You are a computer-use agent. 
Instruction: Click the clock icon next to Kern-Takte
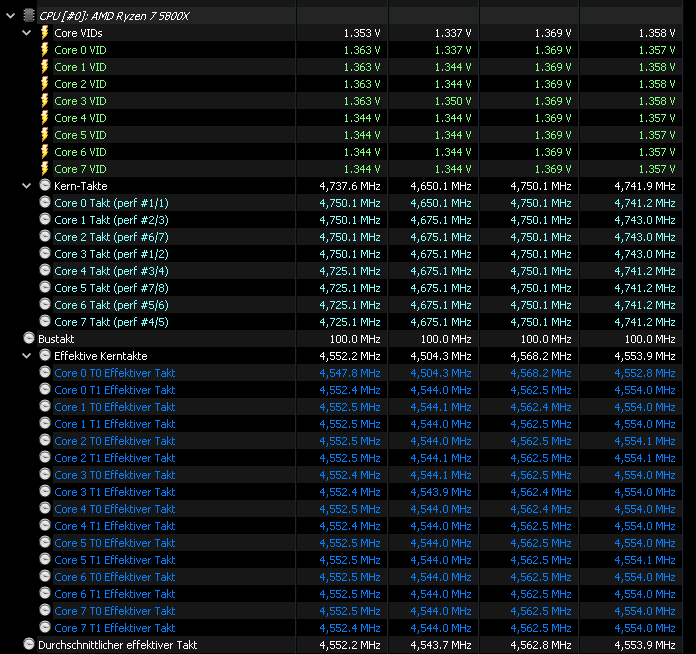click(45, 185)
